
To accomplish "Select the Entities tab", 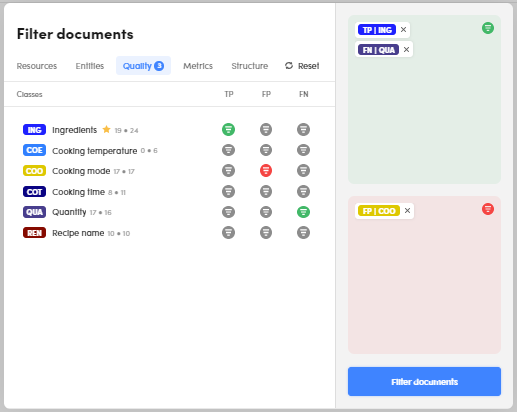I will [x=90, y=66].
